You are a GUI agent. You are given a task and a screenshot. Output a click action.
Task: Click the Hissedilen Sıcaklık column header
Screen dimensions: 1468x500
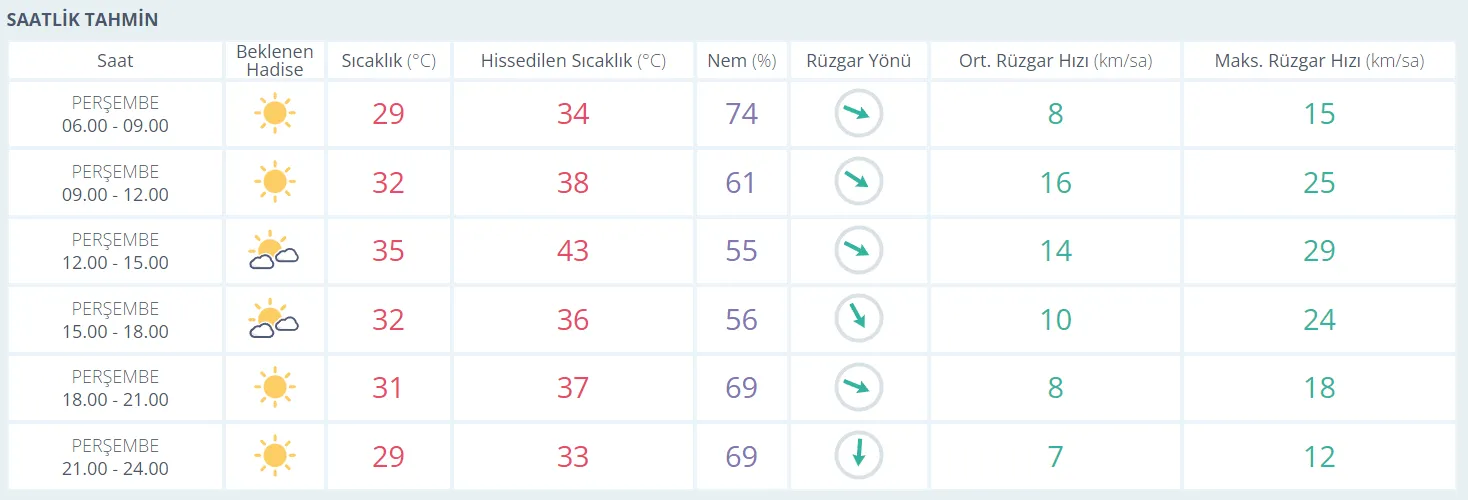tap(573, 61)
